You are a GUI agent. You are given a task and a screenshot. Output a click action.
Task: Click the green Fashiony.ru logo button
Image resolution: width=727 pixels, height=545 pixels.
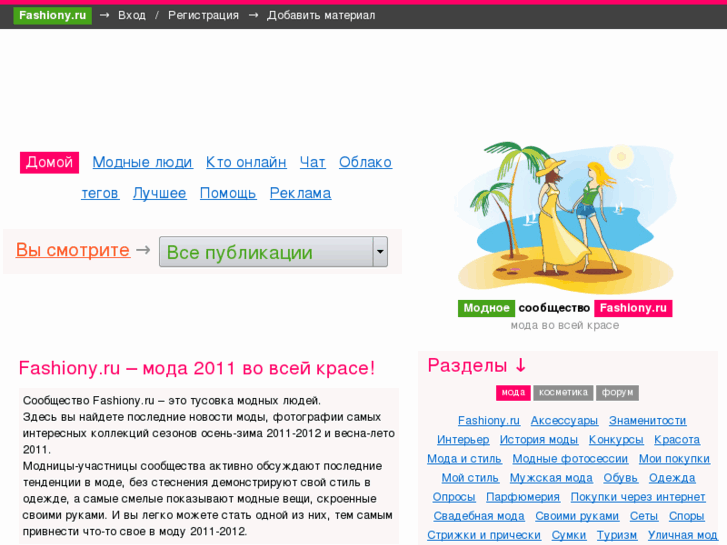click(x=52, y=15)
